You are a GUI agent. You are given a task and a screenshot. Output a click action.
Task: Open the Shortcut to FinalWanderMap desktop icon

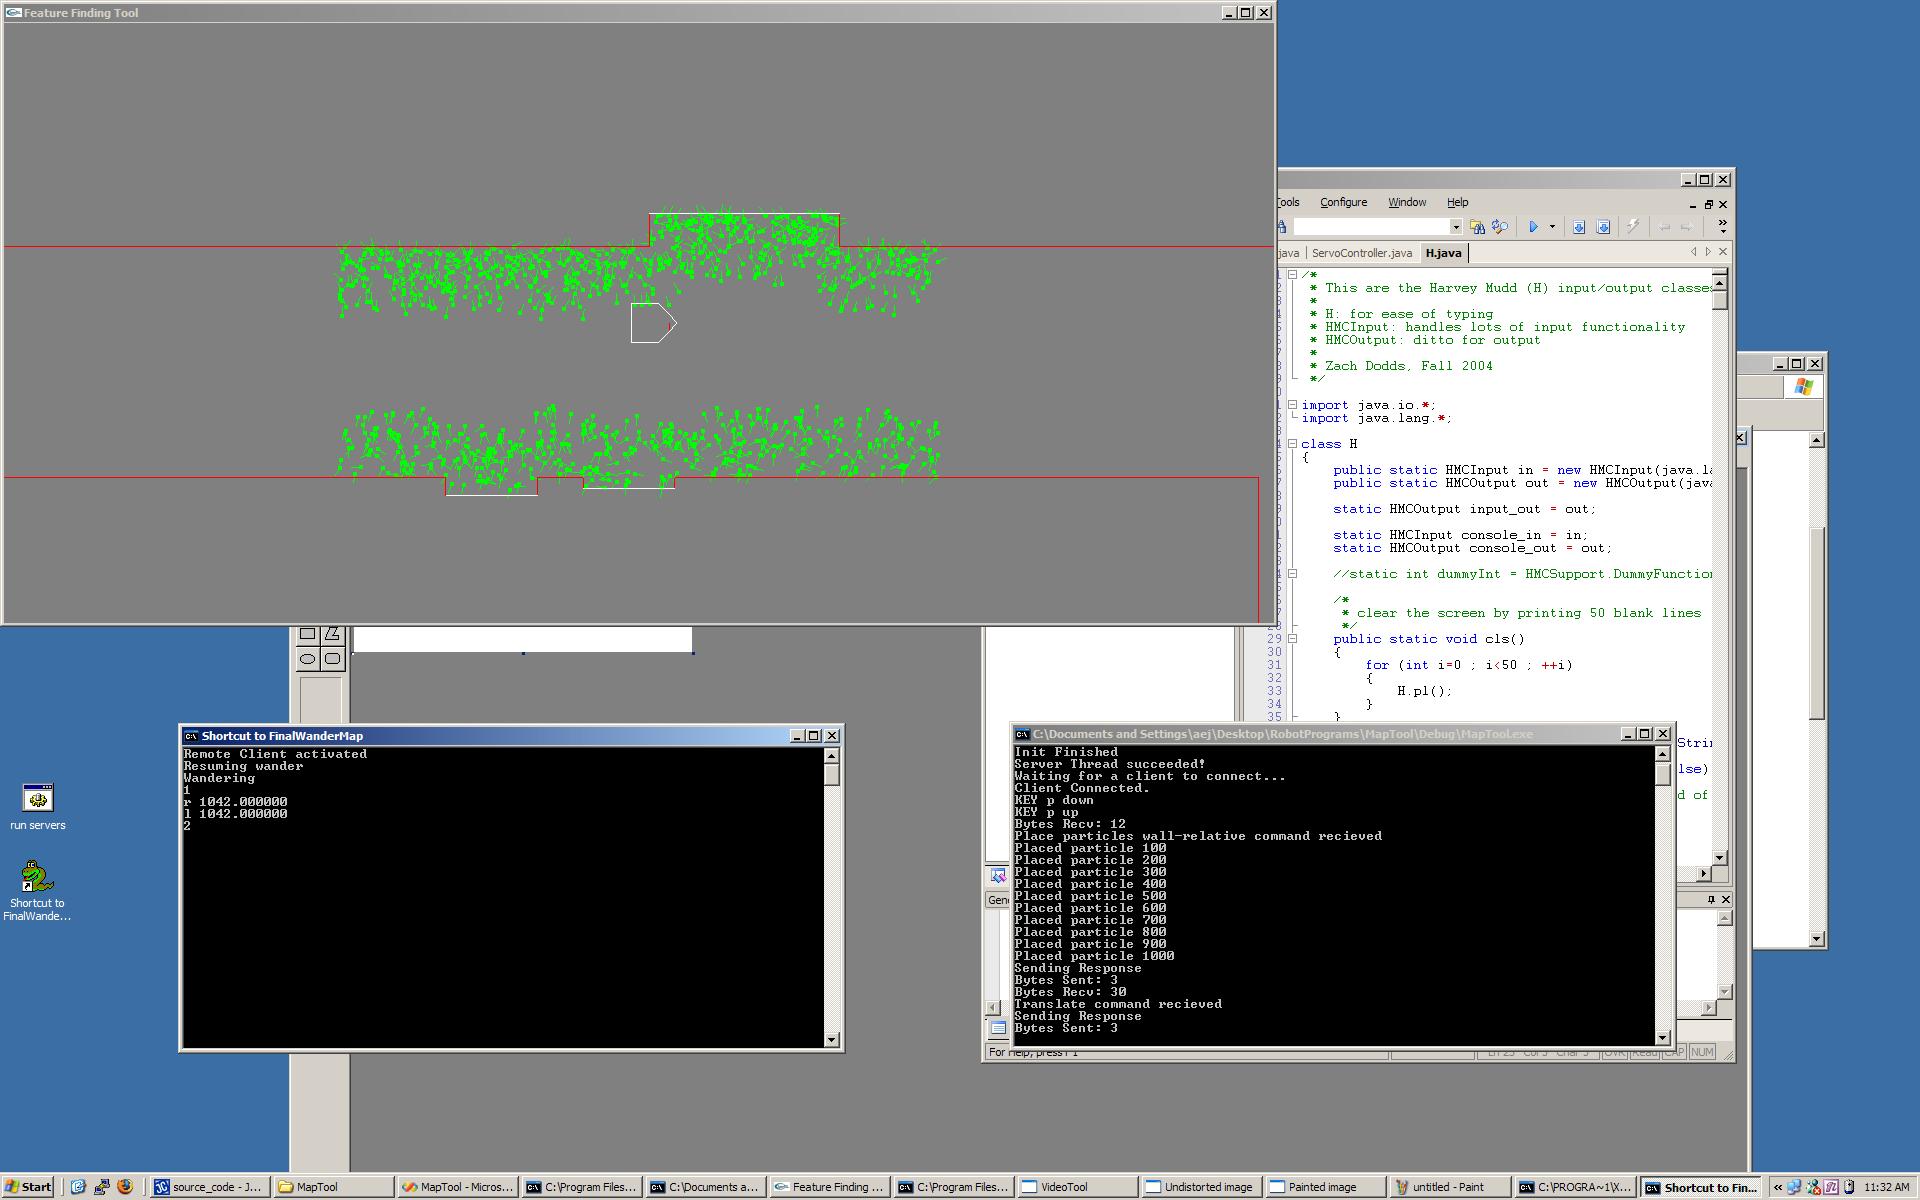click(x=38, y=890)
